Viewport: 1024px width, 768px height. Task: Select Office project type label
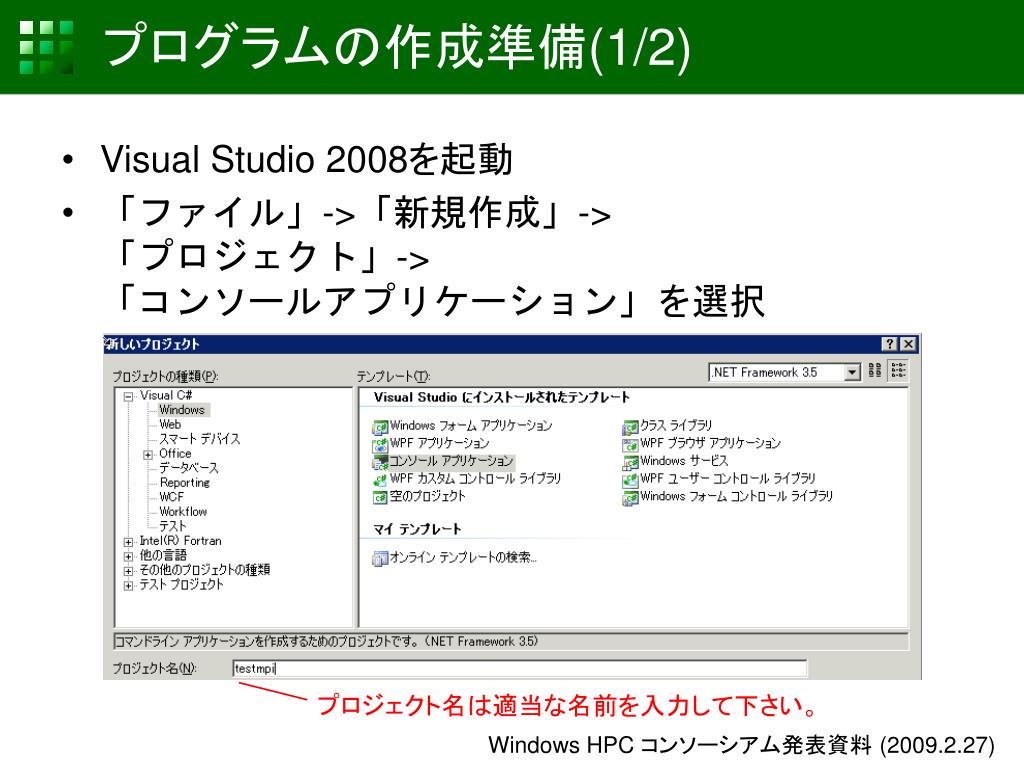pos(175,453)
